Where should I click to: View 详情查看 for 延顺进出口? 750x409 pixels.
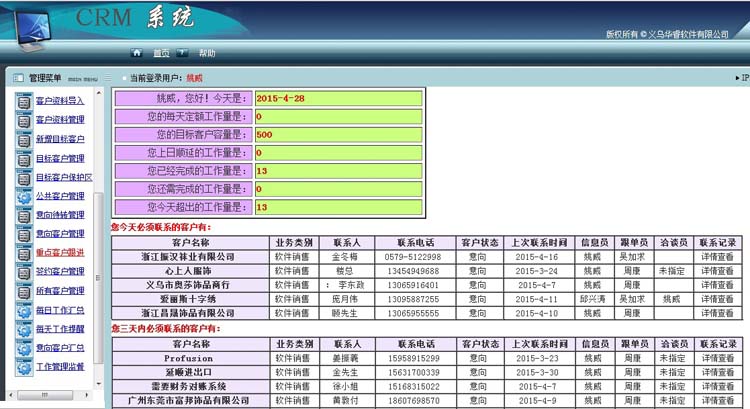click(717, 372)
